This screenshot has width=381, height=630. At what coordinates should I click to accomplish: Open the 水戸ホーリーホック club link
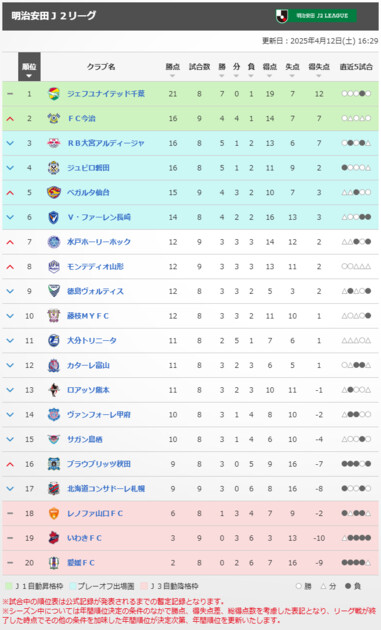pos(99,242)
